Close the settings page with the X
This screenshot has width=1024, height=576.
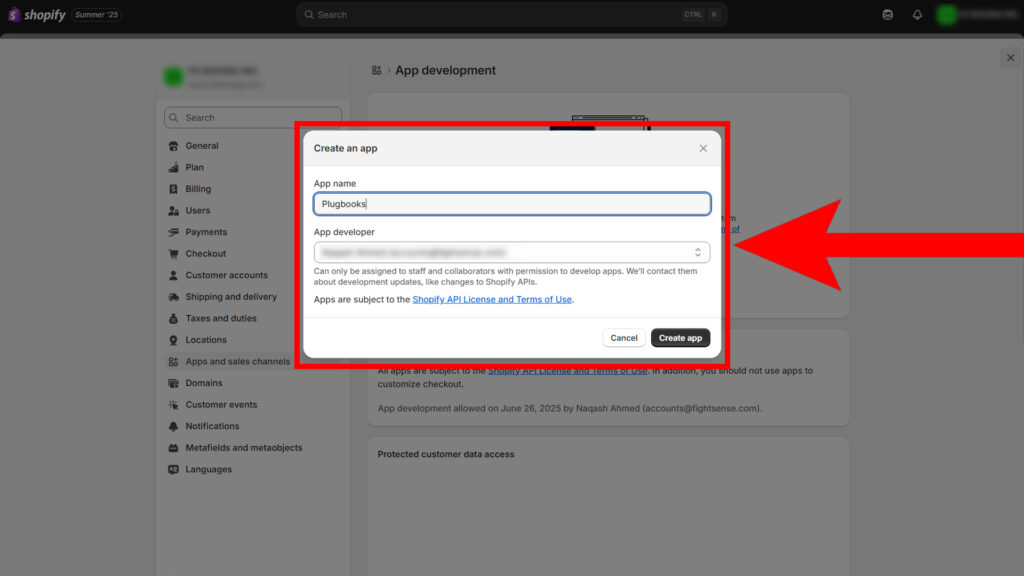(1010, 57)
